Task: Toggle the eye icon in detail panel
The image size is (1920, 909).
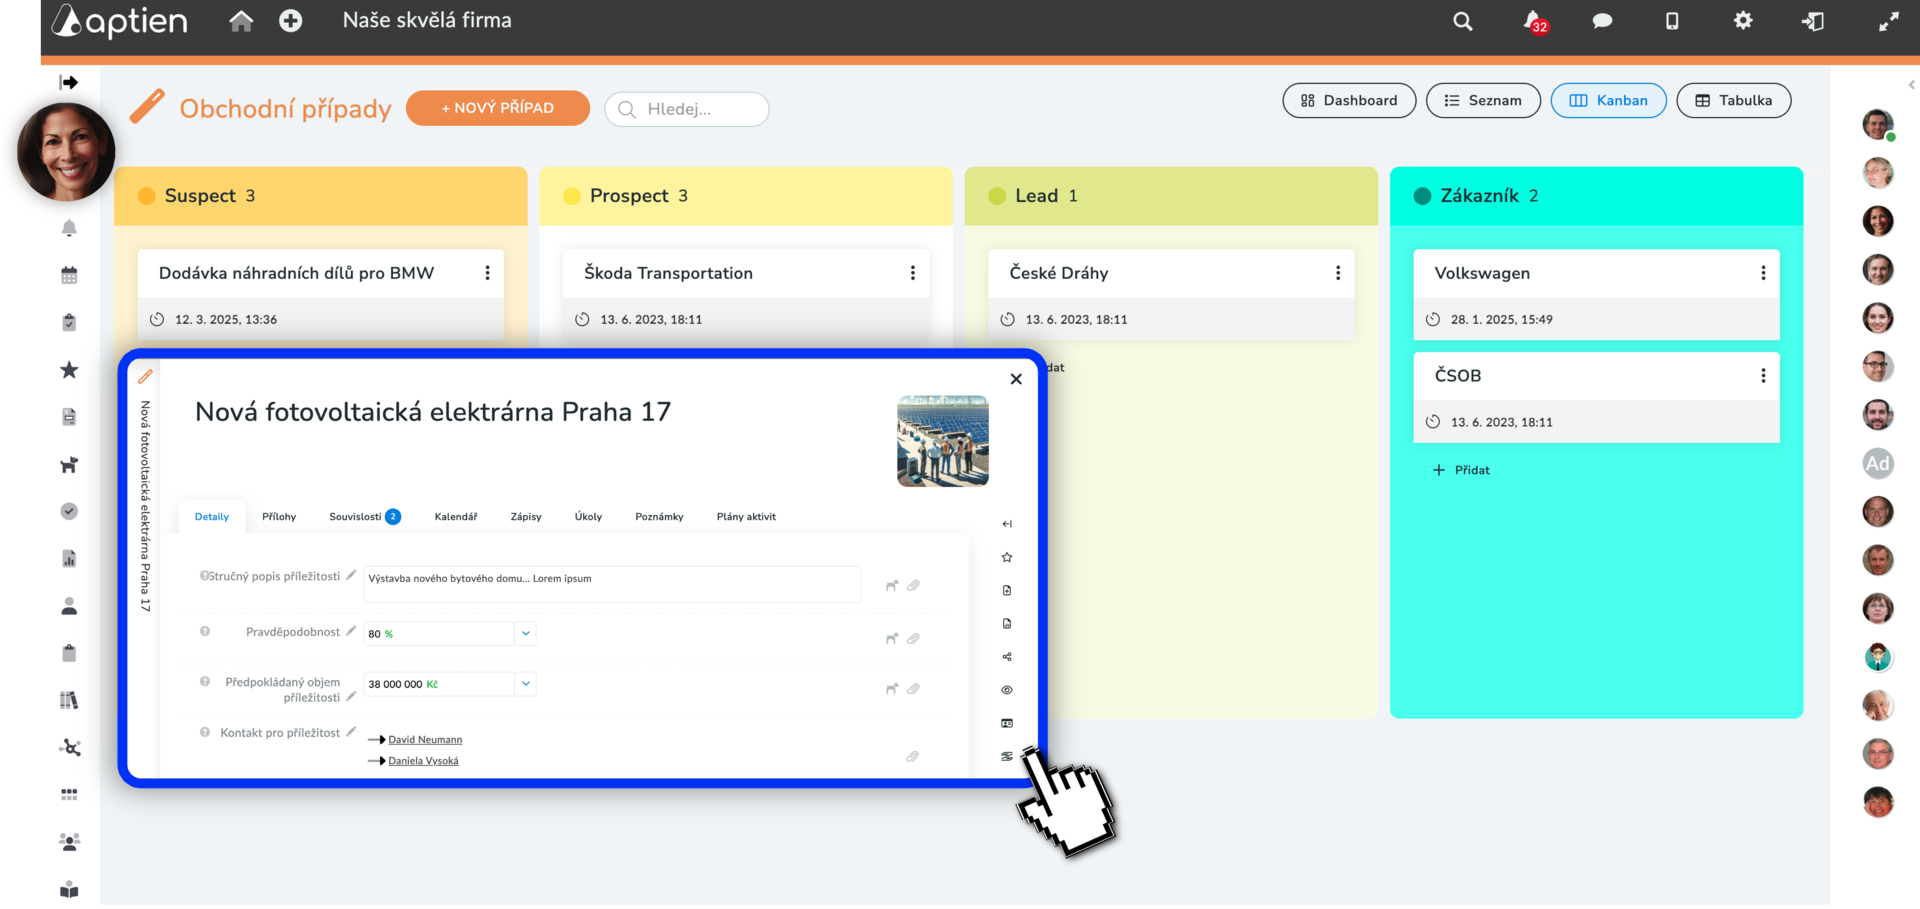Action: (x=1007, y=690)
